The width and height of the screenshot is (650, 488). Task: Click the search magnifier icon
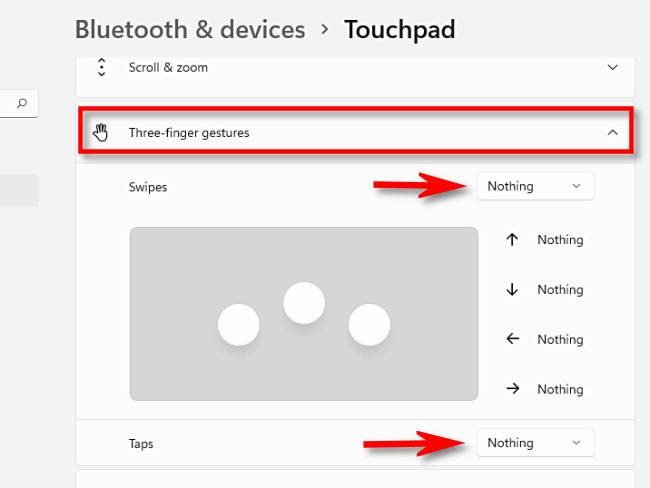[x=22, y=102]
